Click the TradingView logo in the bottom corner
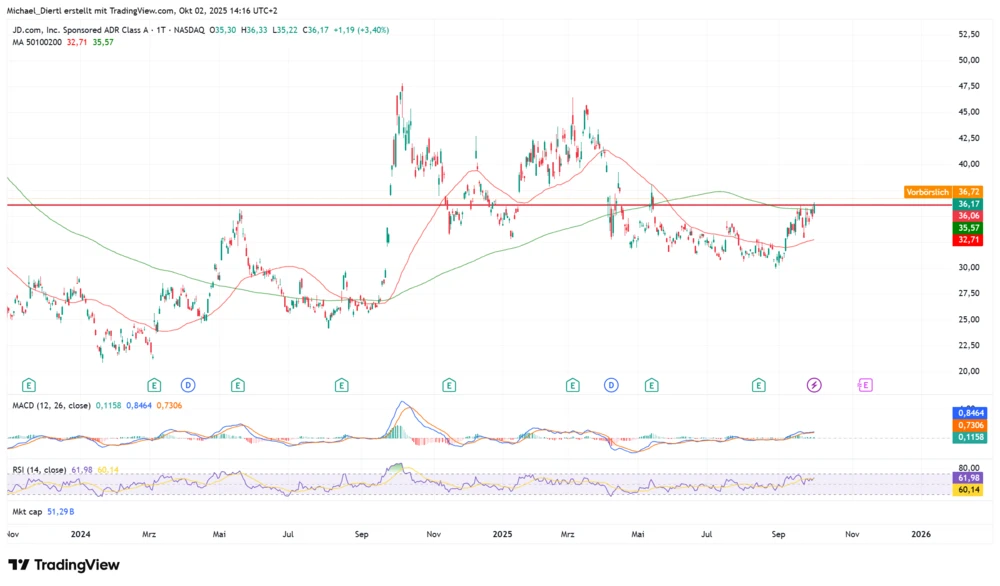1000x586 pixels. point(61,565)
